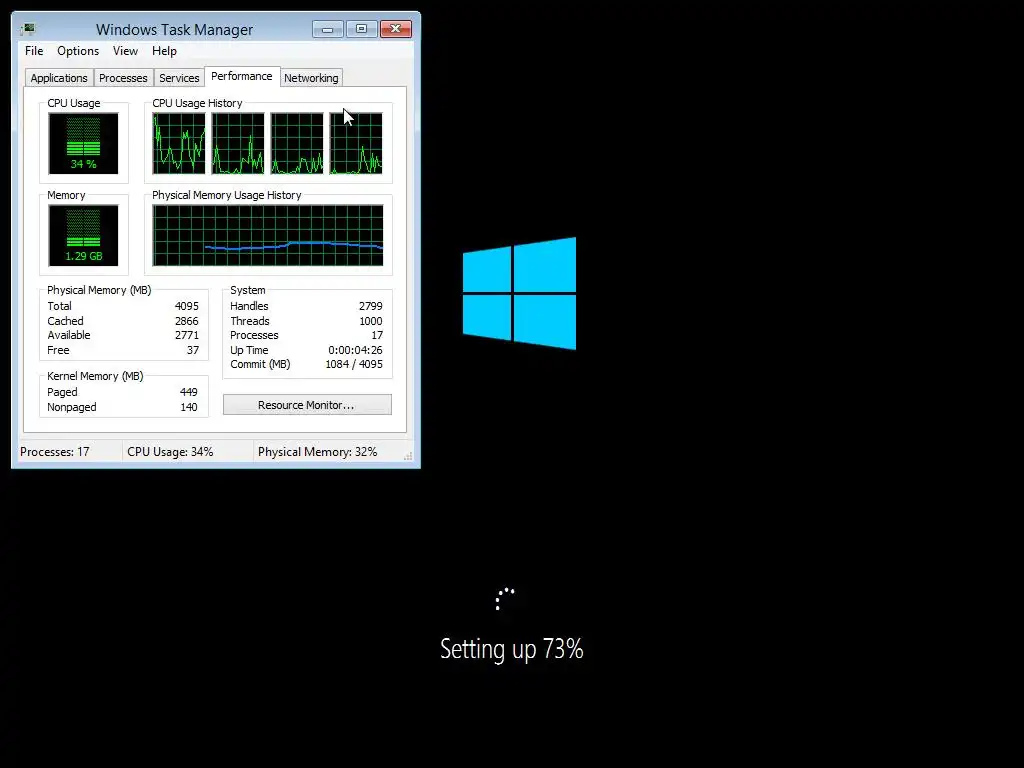This screenshot has height=768, width=1024.
Task: Click the second CPU usage history graph
Action: point(238,143)
